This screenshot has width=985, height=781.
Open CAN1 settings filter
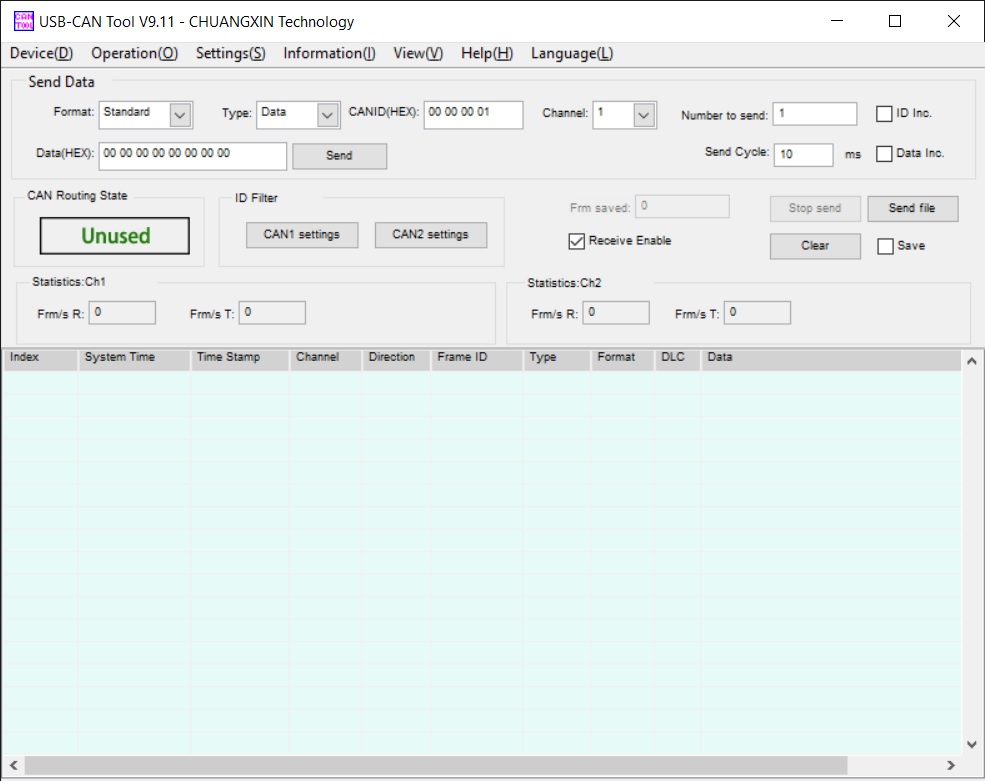[301, 235]
